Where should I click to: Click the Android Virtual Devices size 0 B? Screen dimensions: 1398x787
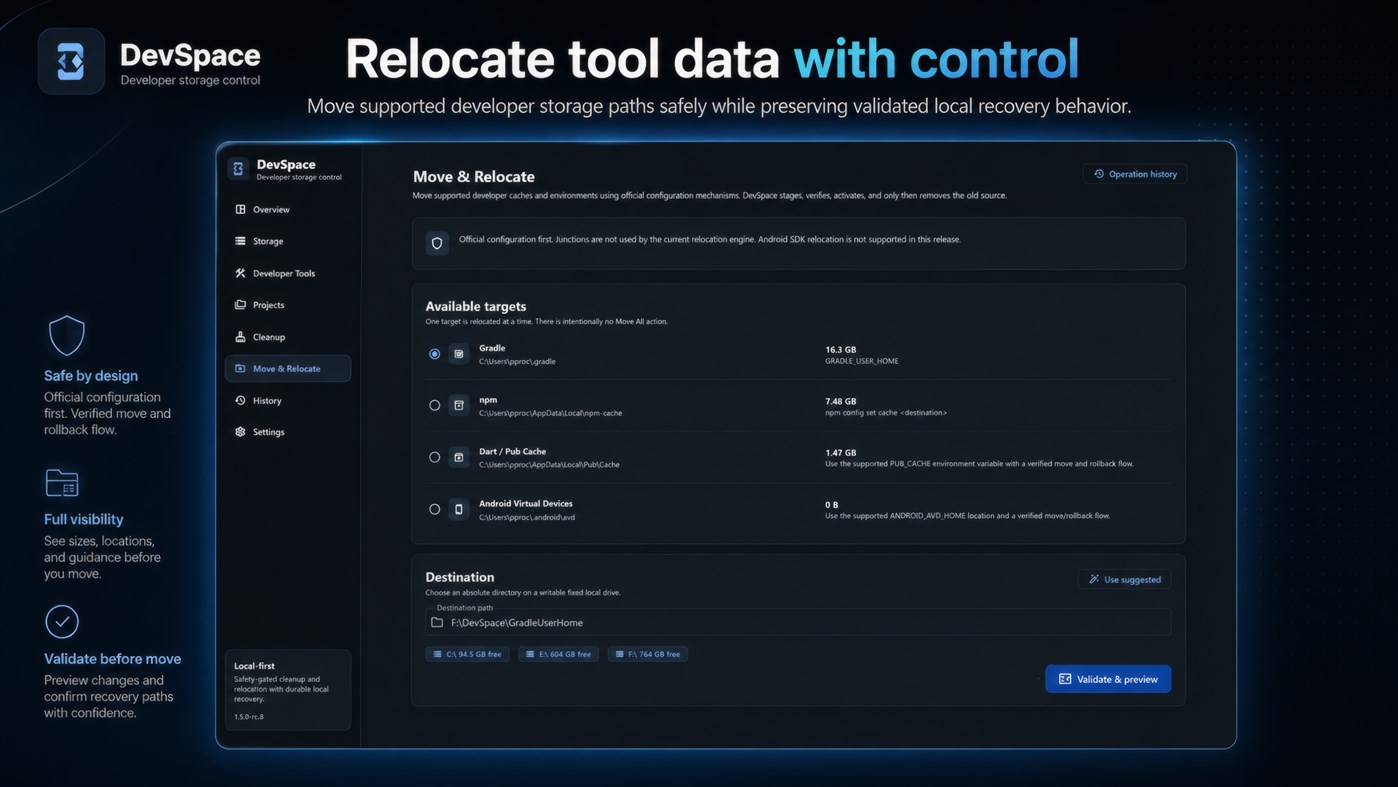coord(832,504)
